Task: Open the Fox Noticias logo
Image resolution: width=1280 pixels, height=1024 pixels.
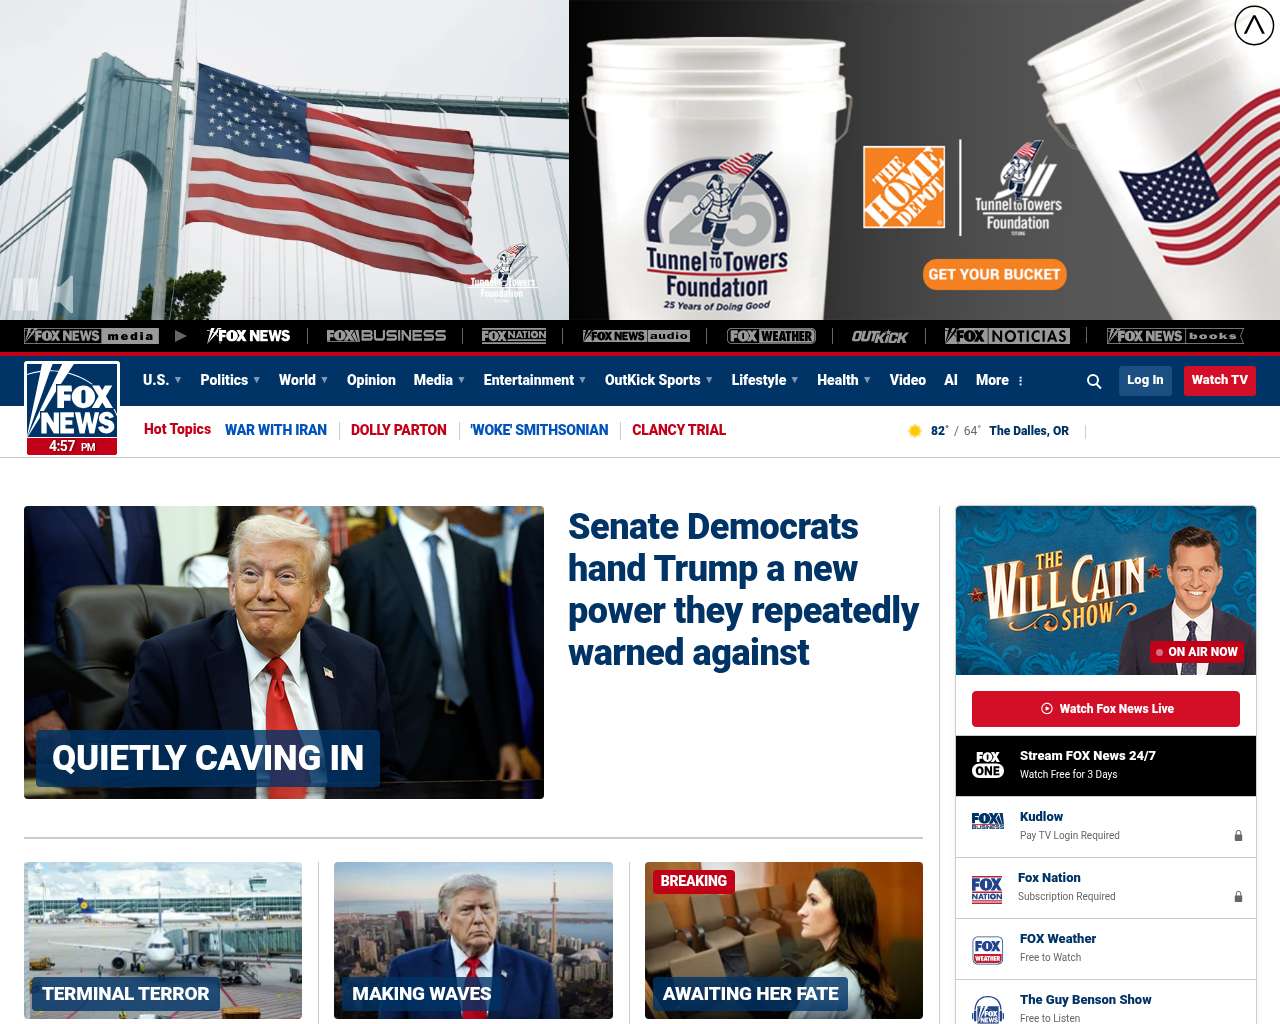Action: pyautogui.click(x=1007, y=336)
